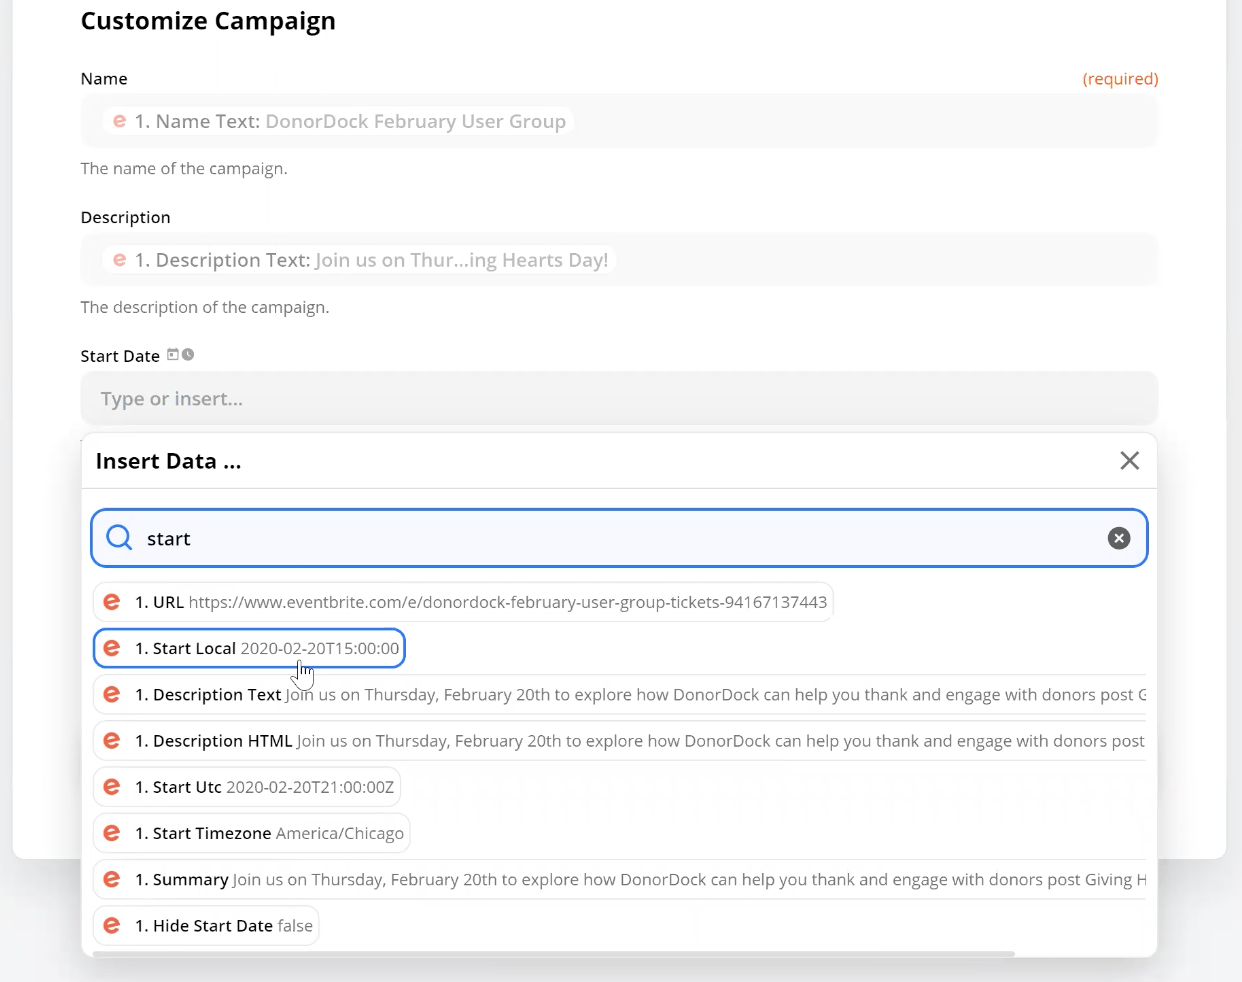Click the 'Name' field label
The image size is (1242, 982).
[x=104, y=79]
